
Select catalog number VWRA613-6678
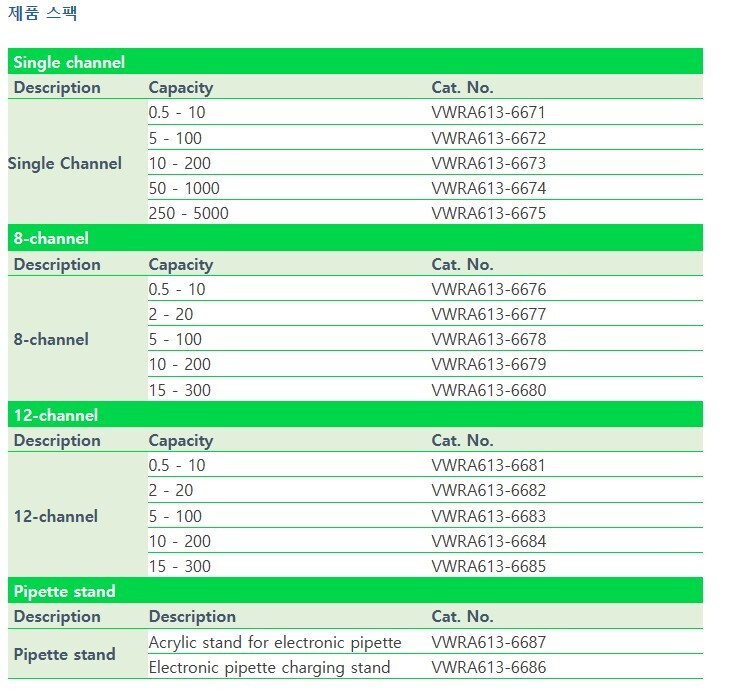click(488, 339)
